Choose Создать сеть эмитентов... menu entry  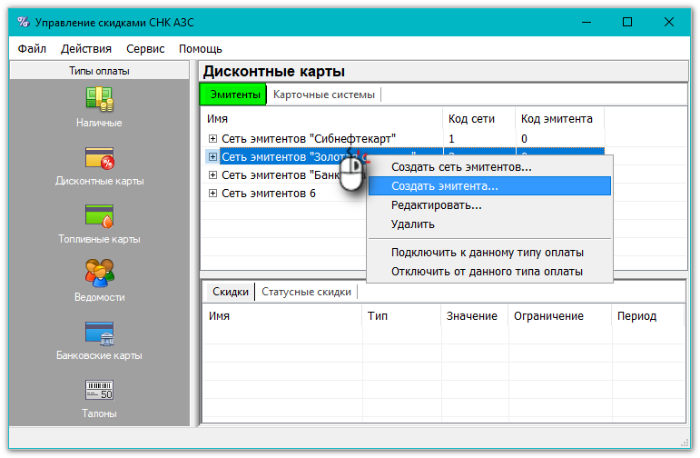pos(461,167)
